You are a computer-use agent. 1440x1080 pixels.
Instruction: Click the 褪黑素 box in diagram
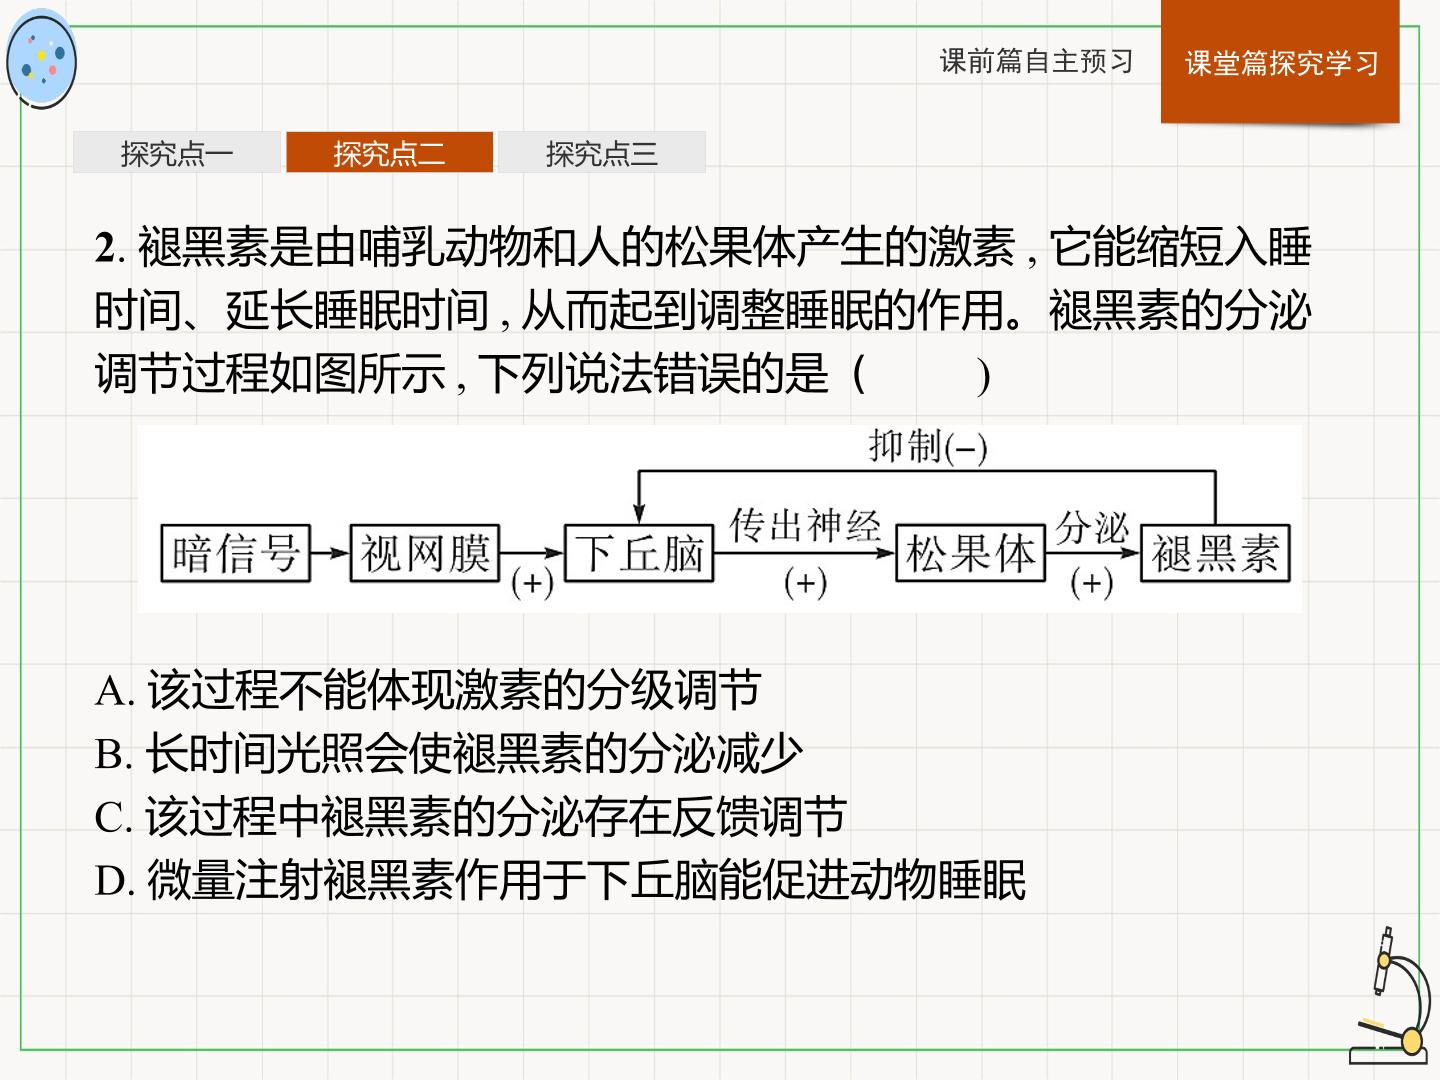click(1215, 553)
